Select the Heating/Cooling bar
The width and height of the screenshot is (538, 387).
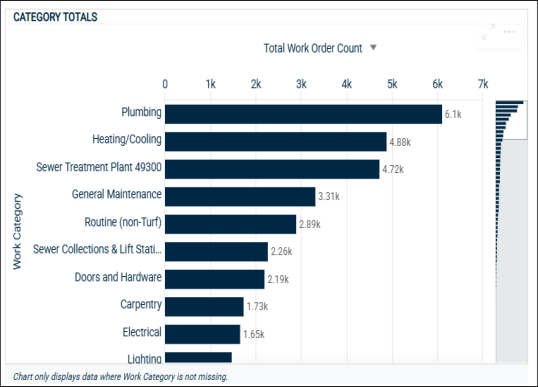276,142
